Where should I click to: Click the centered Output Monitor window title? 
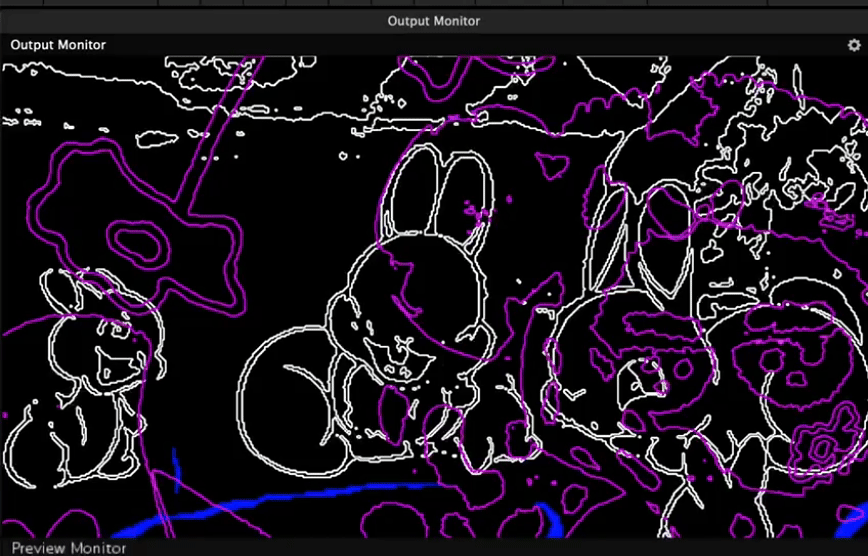coord(433,21)
